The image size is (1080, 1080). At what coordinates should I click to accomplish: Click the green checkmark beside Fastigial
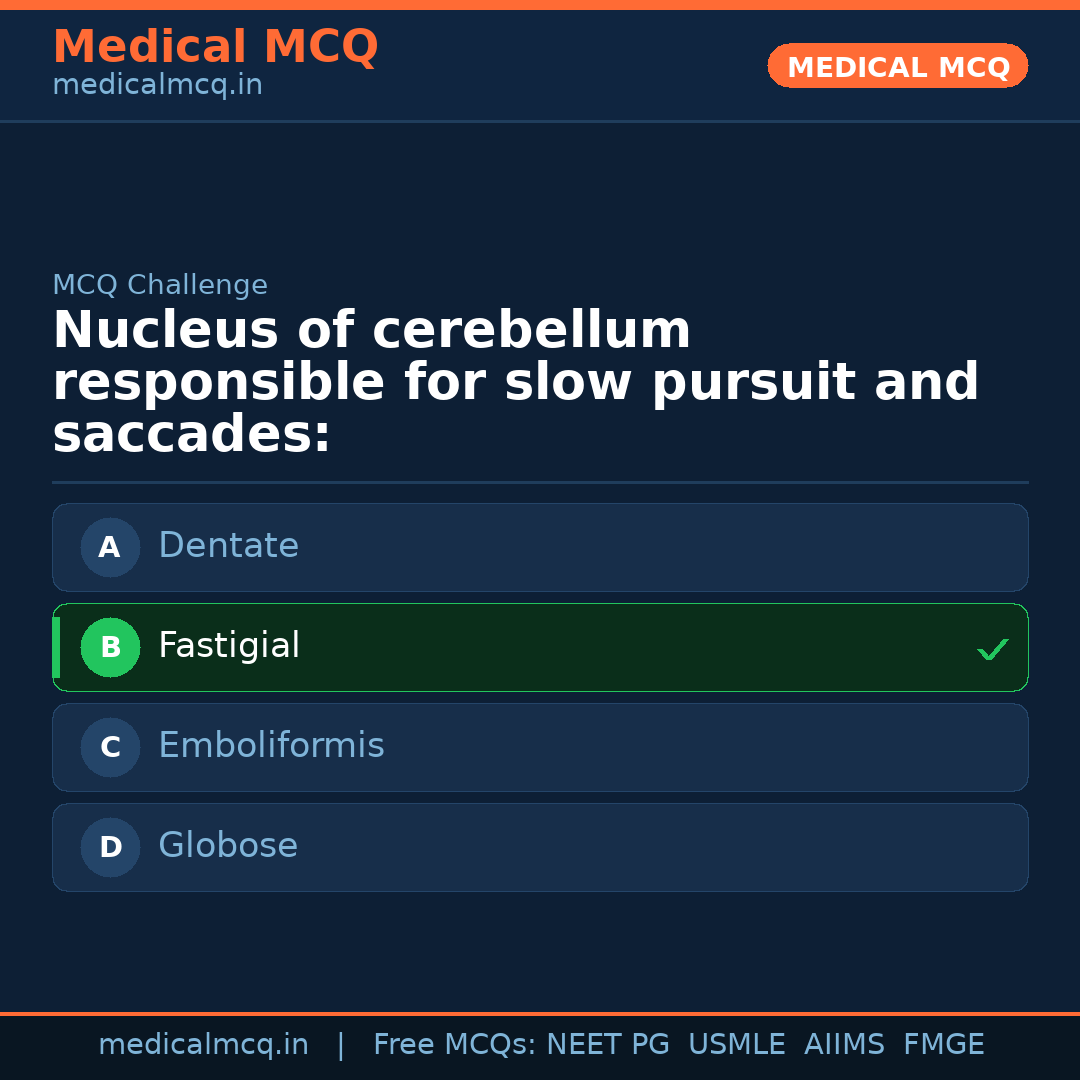tap(992, 650)
